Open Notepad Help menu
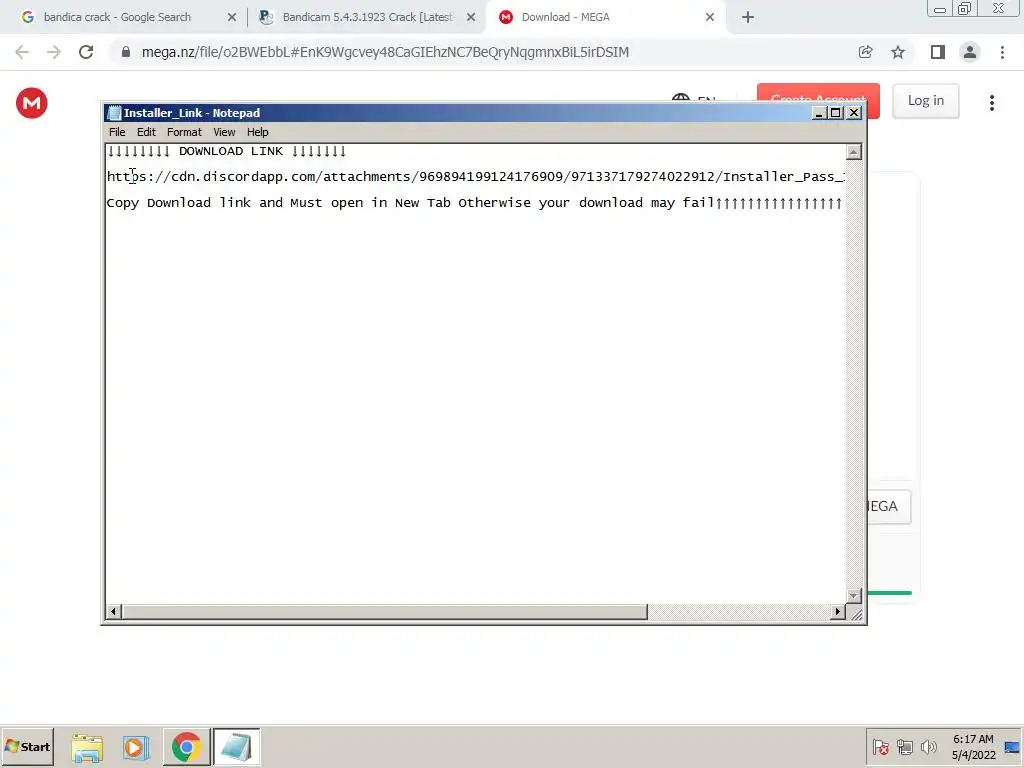The width and height of the screenshot is (1024, 768). [257, 132]
